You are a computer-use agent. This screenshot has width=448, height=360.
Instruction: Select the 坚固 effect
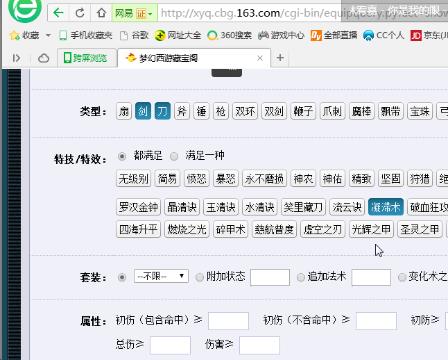(391, 179)
